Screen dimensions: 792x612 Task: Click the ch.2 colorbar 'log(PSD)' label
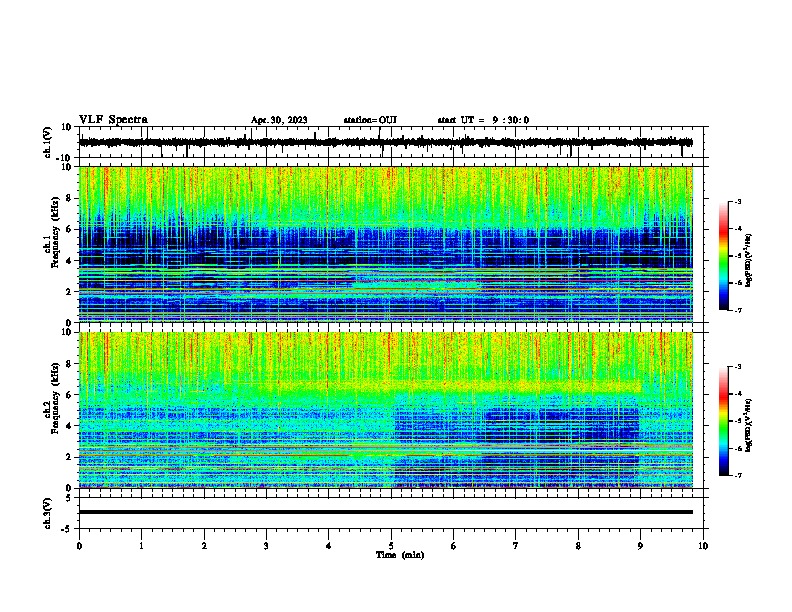[x=748, y=426]
